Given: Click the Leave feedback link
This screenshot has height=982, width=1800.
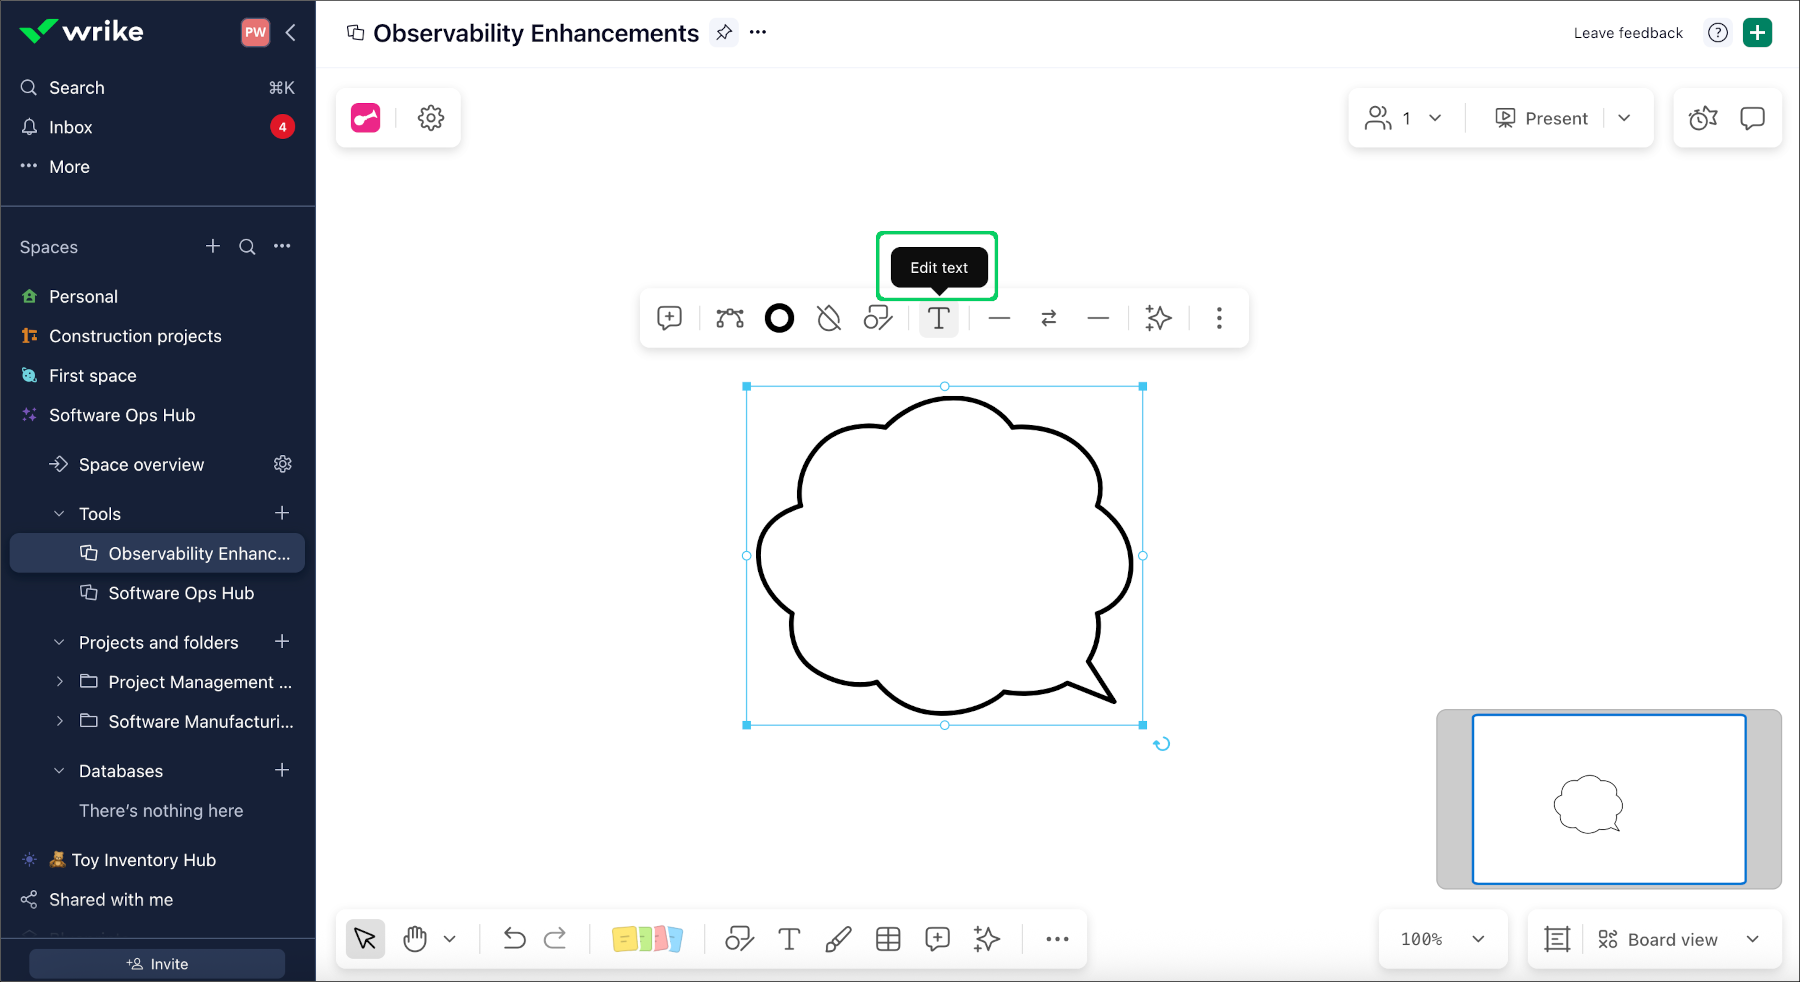Looking at the screenshot, I should tap(1627, 32).
